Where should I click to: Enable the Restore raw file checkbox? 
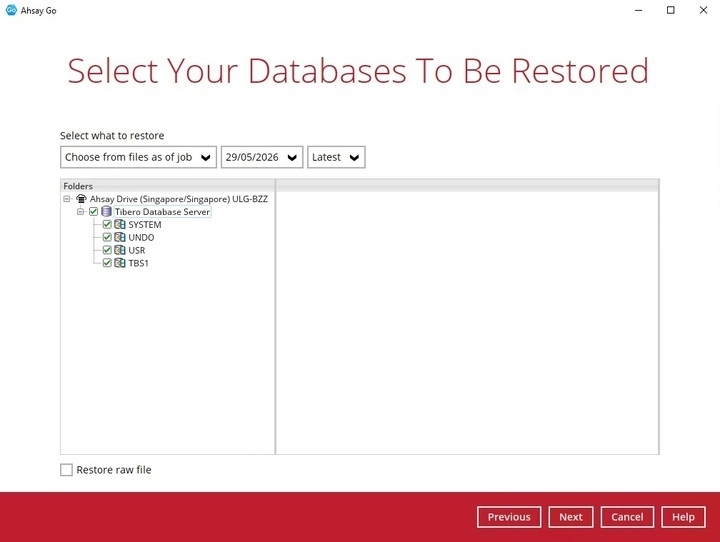point(67,470)
